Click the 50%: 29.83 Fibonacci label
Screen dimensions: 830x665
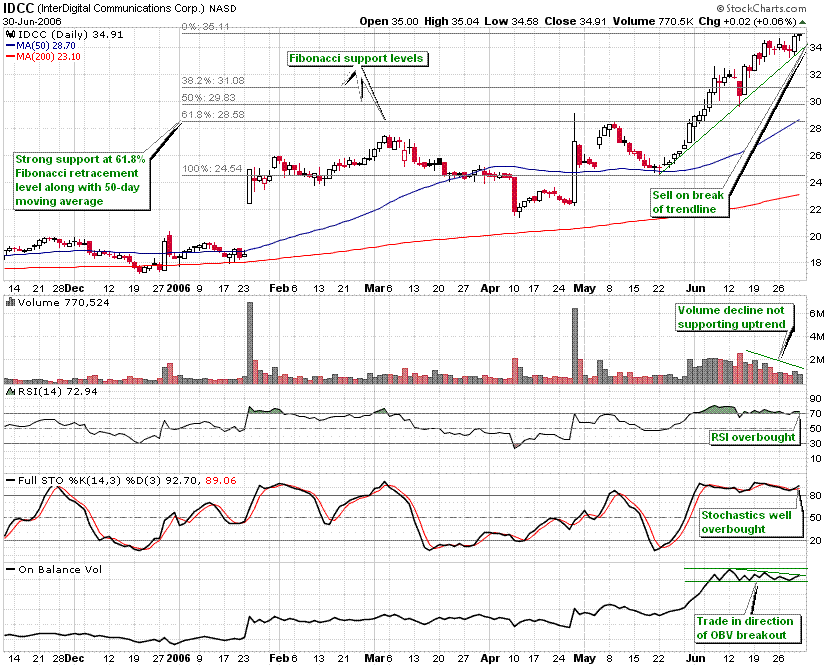(208, 97)
